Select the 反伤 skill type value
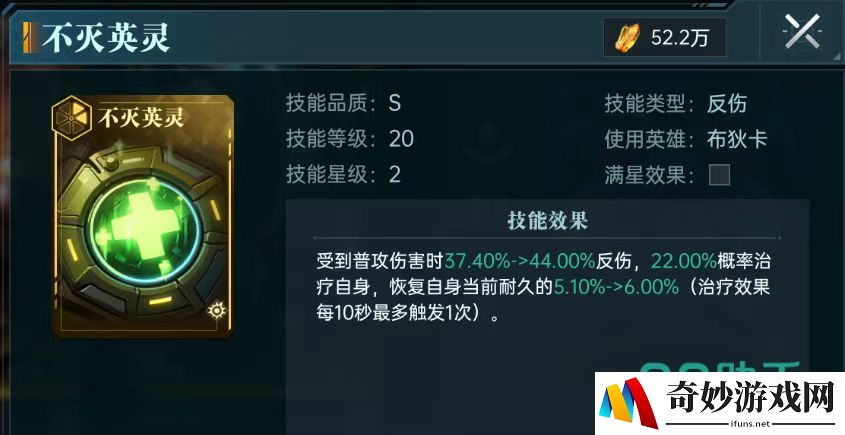Image resolution: width=845 pixels, height=435 pixels. click(727, 103)
